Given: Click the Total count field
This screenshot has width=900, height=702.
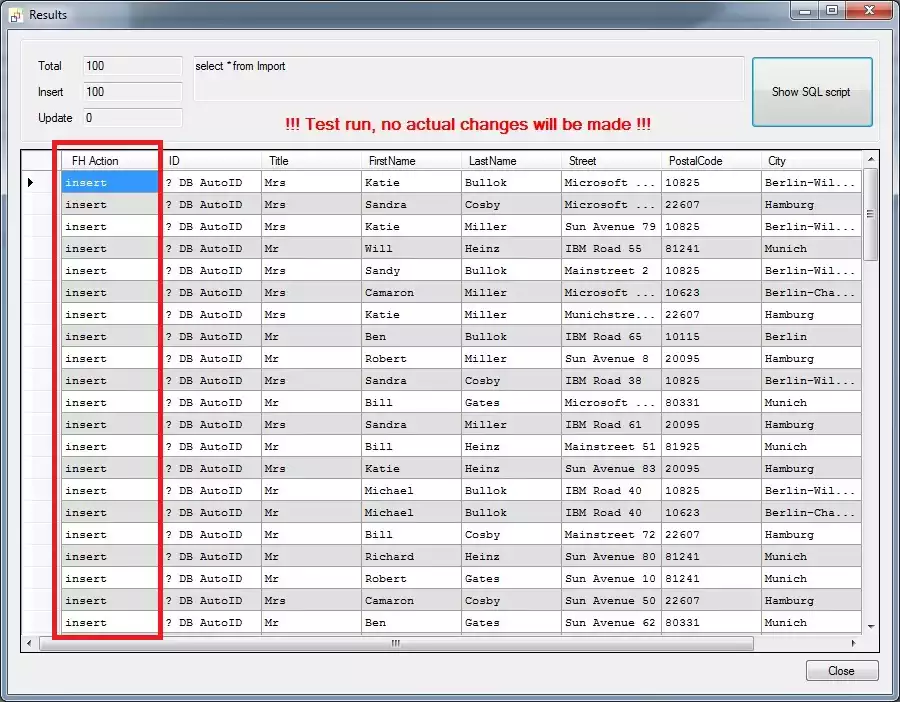Looking at the screenshot, I should click(x=132, y=66).
